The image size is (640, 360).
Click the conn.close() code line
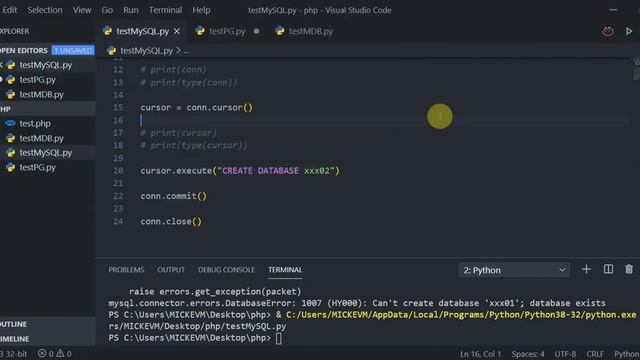171,221
